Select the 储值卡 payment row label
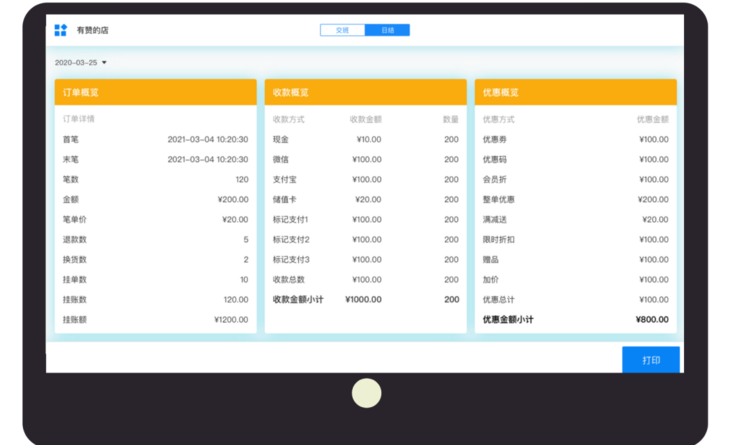This screenshot has height=445, width=730. (x=284, y=199)
